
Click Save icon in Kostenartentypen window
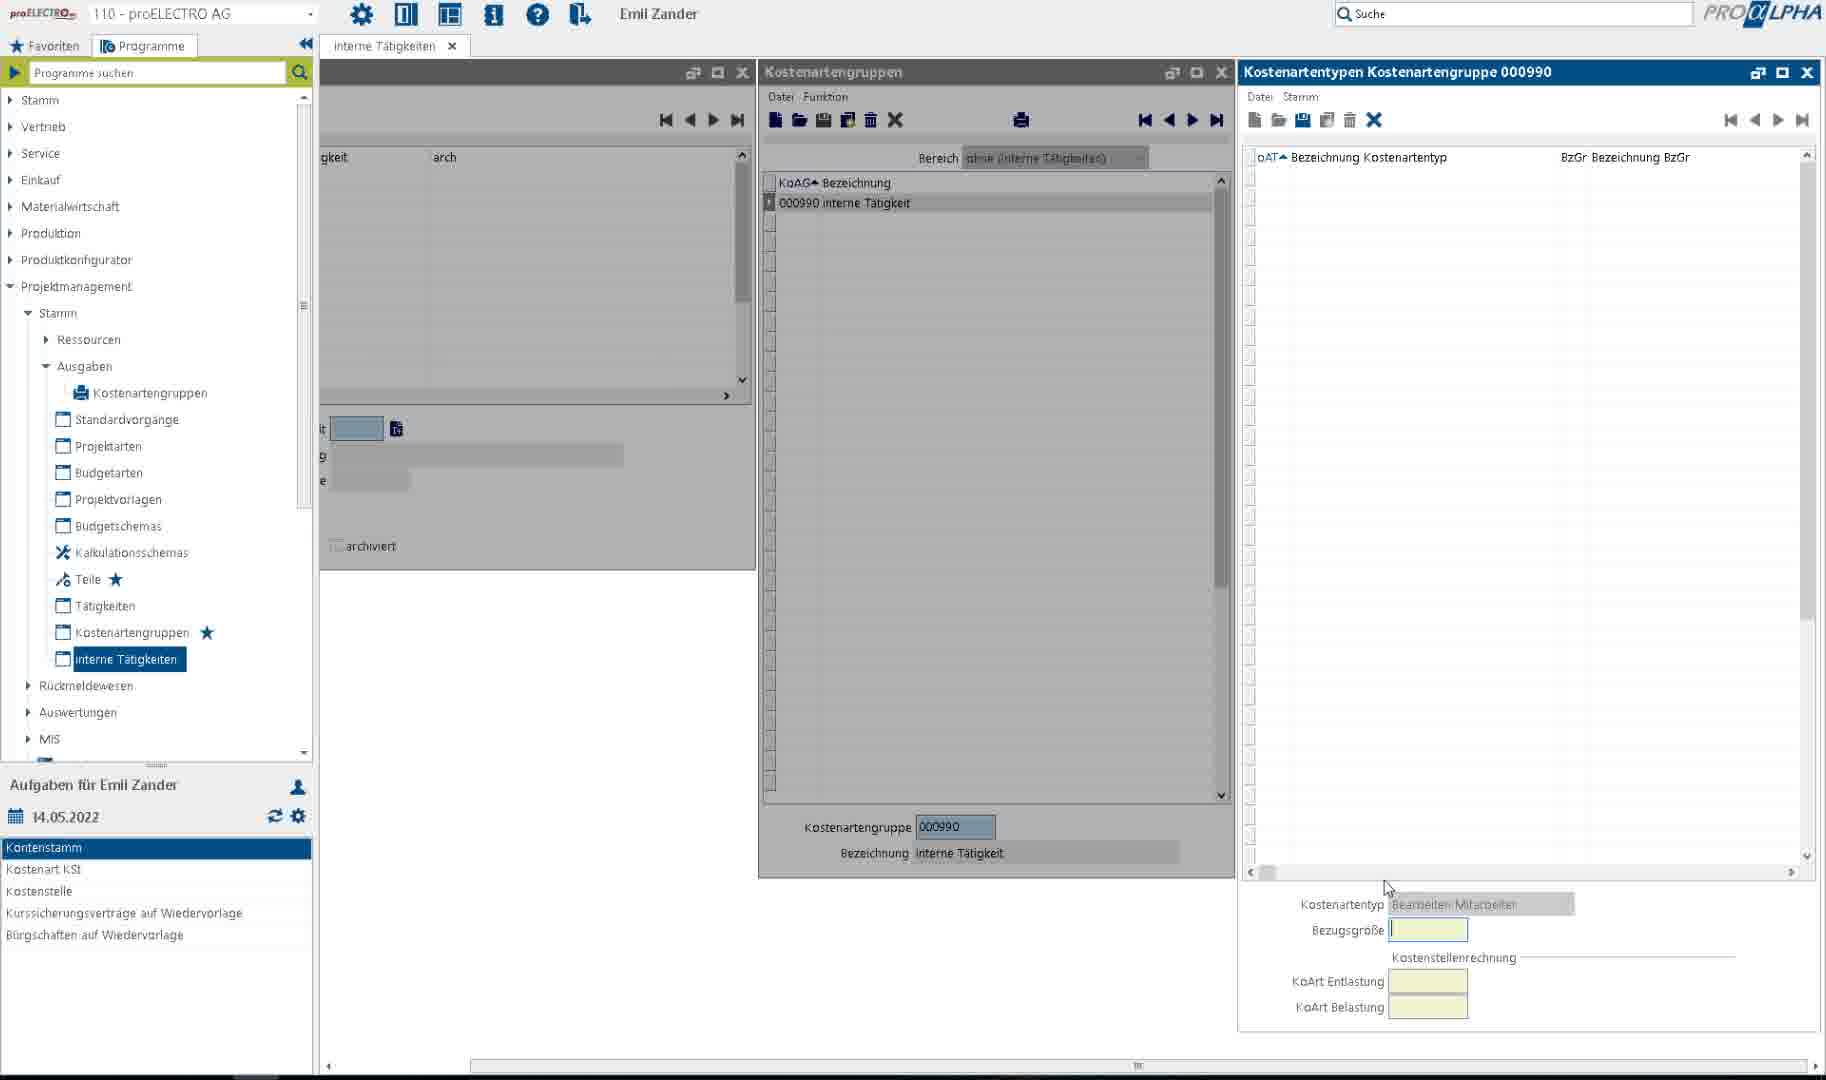pos(1302,120)
